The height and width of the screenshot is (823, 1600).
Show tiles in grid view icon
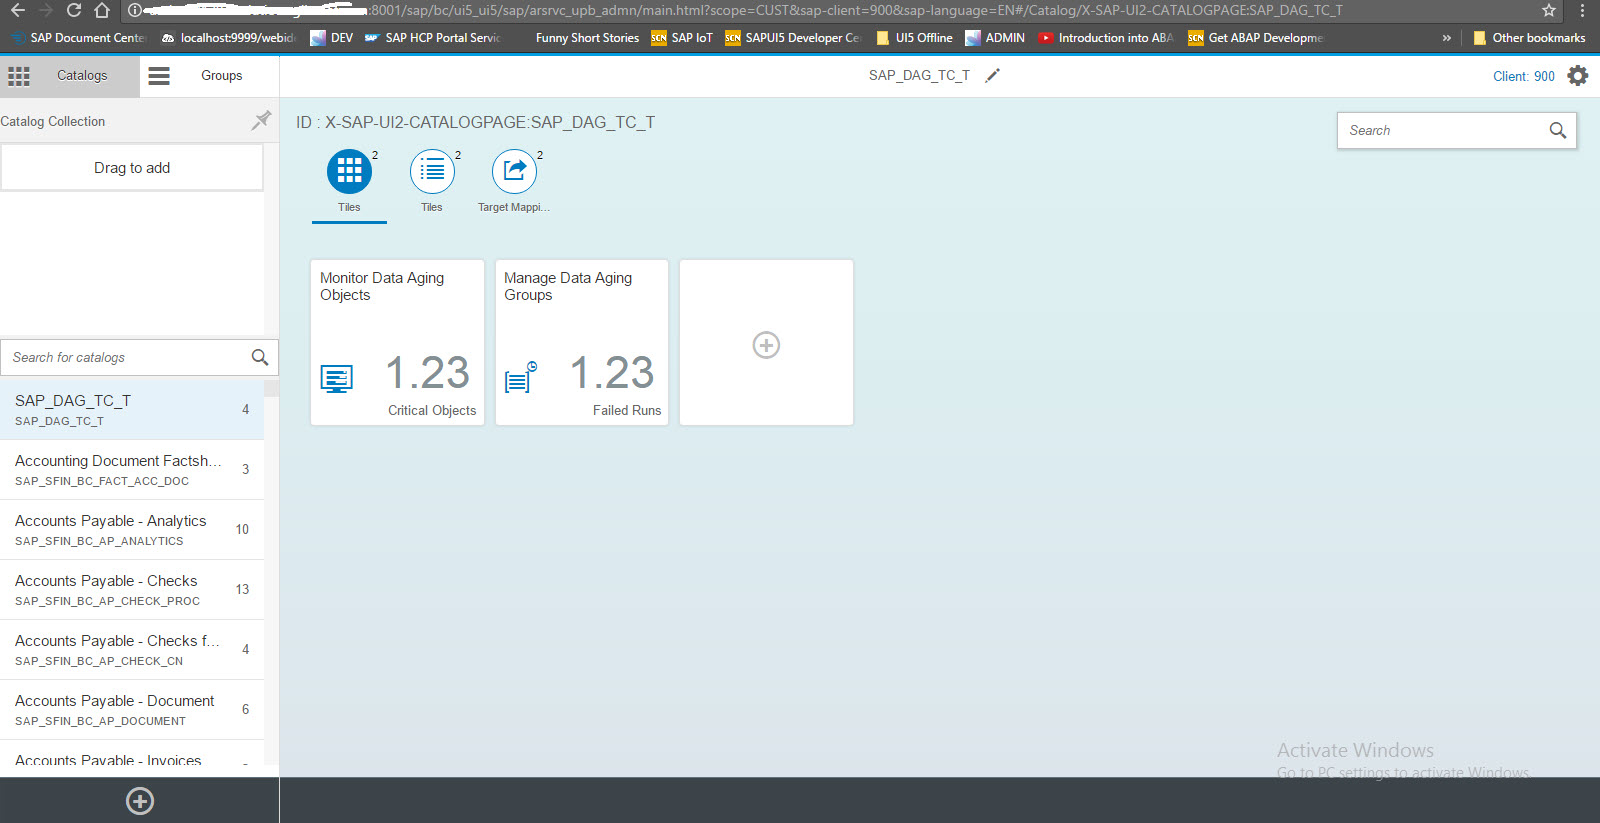coord(349,171)
